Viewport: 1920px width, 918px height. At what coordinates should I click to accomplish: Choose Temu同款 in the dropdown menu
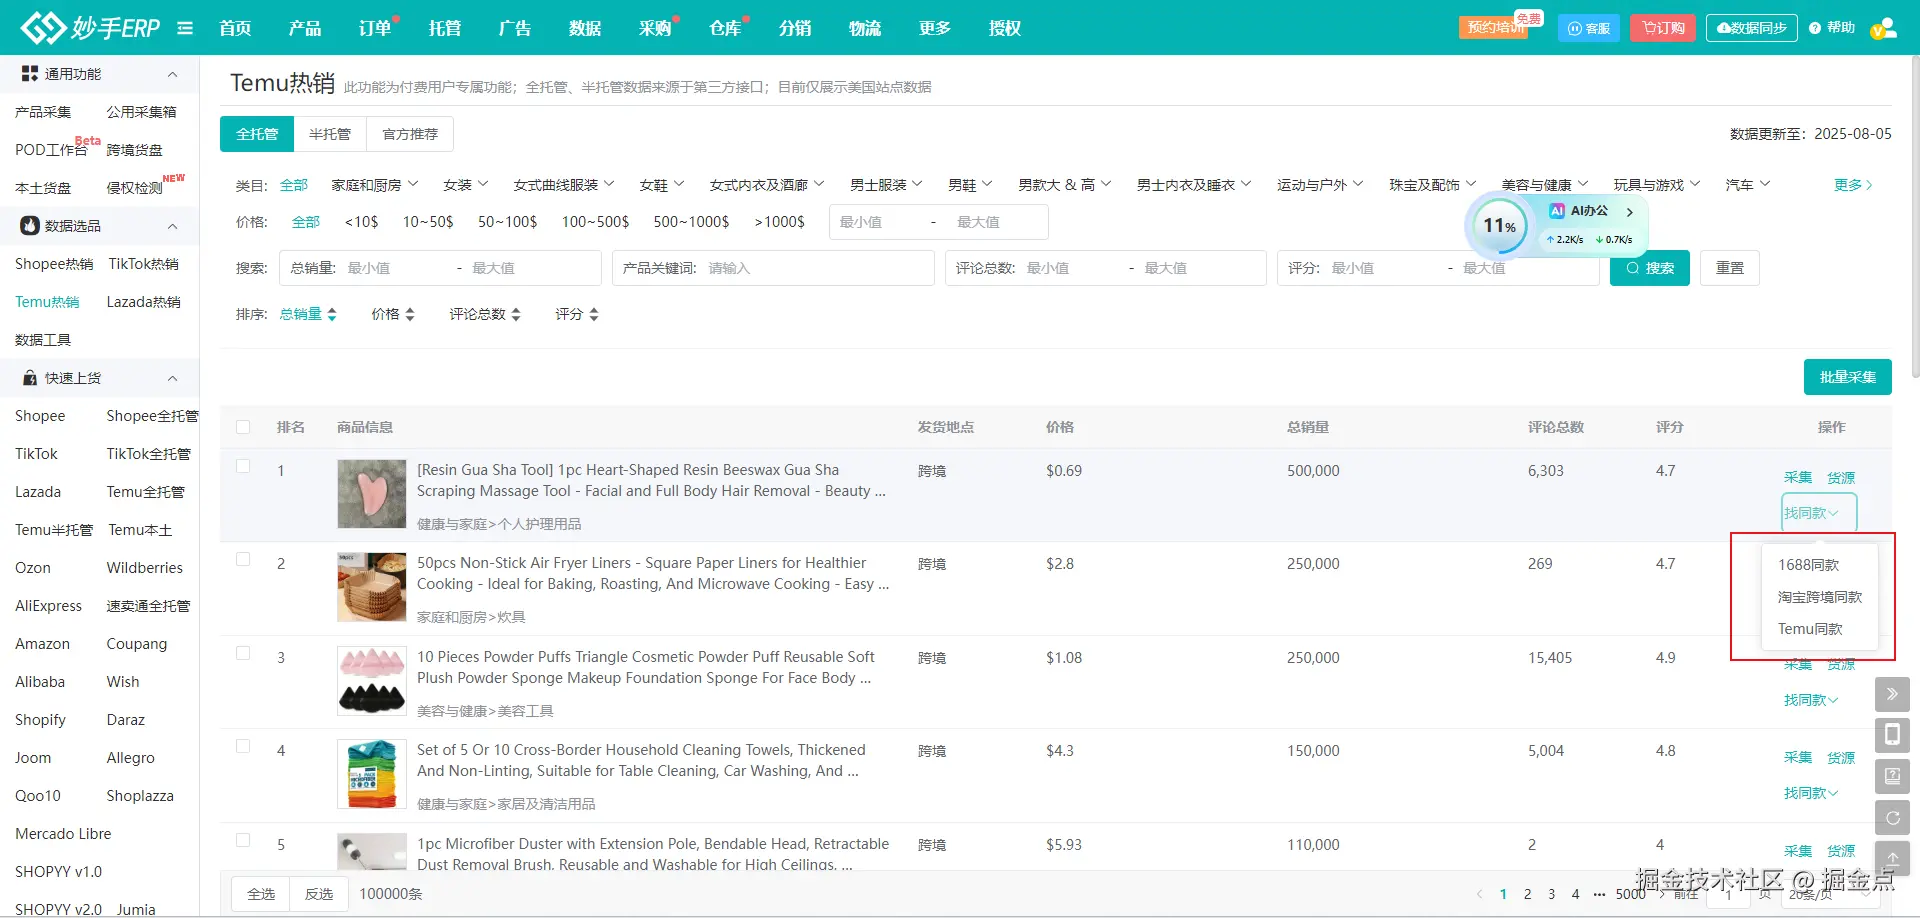[x=1810, y=629]
